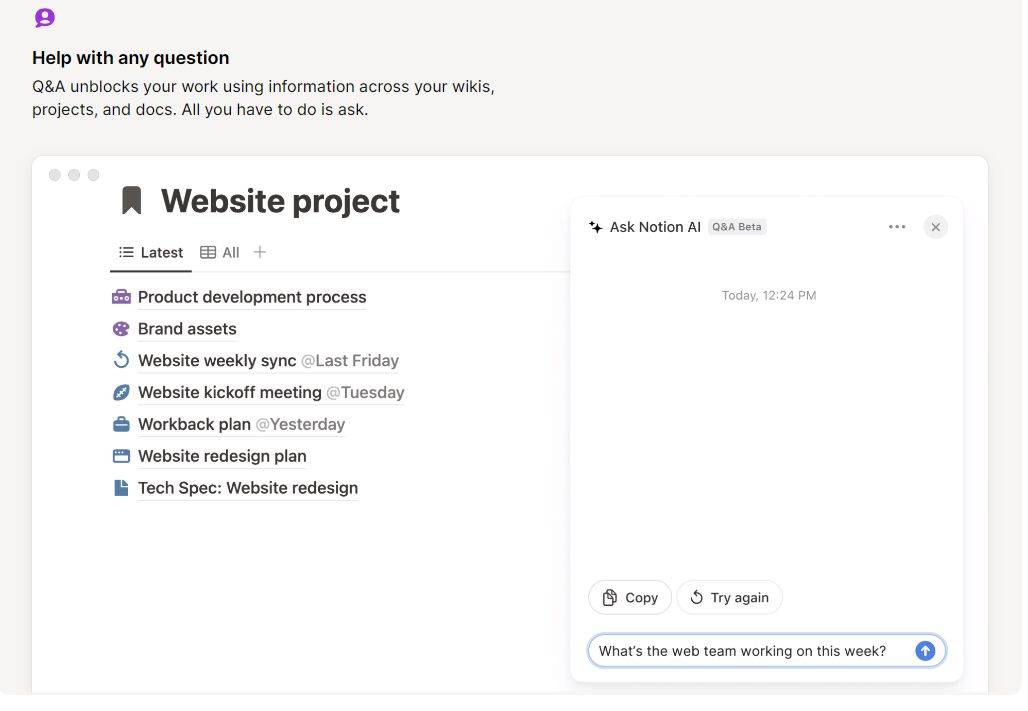1028x711 pixels.
Task: Open the Workback plan page link
Action: pos(194,424)
